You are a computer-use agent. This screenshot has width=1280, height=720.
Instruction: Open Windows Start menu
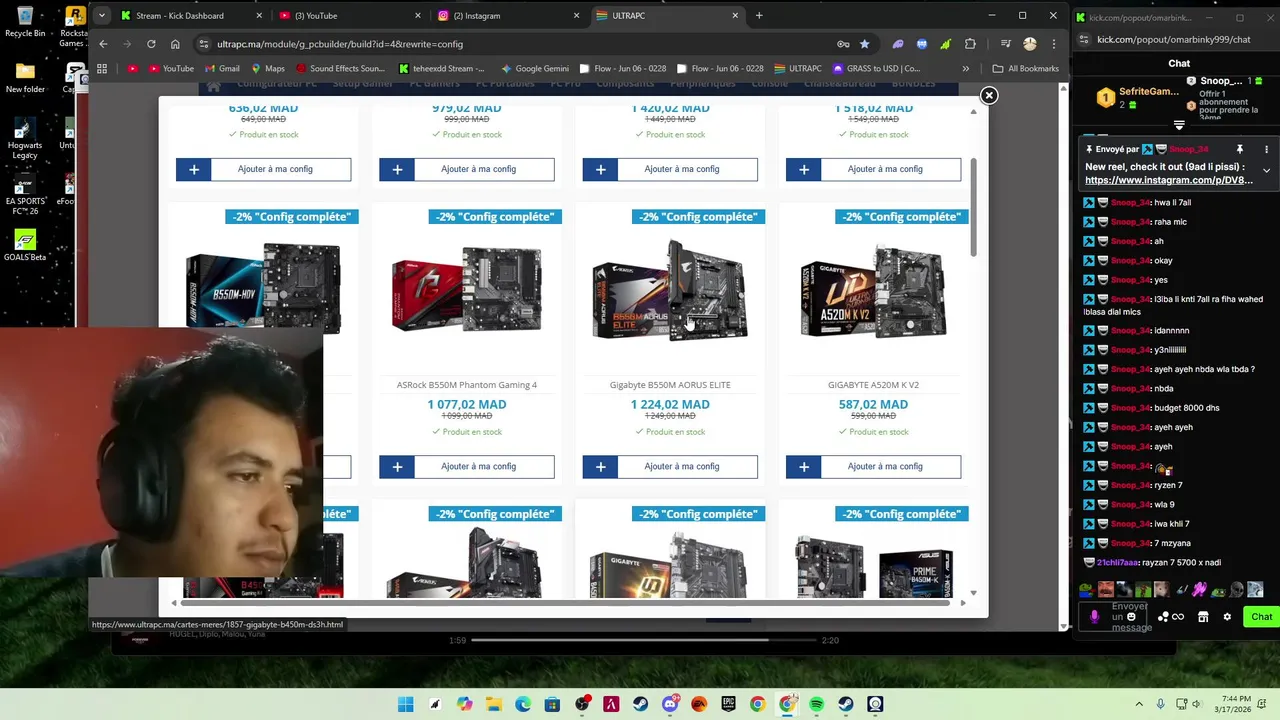tap(405, 704)
